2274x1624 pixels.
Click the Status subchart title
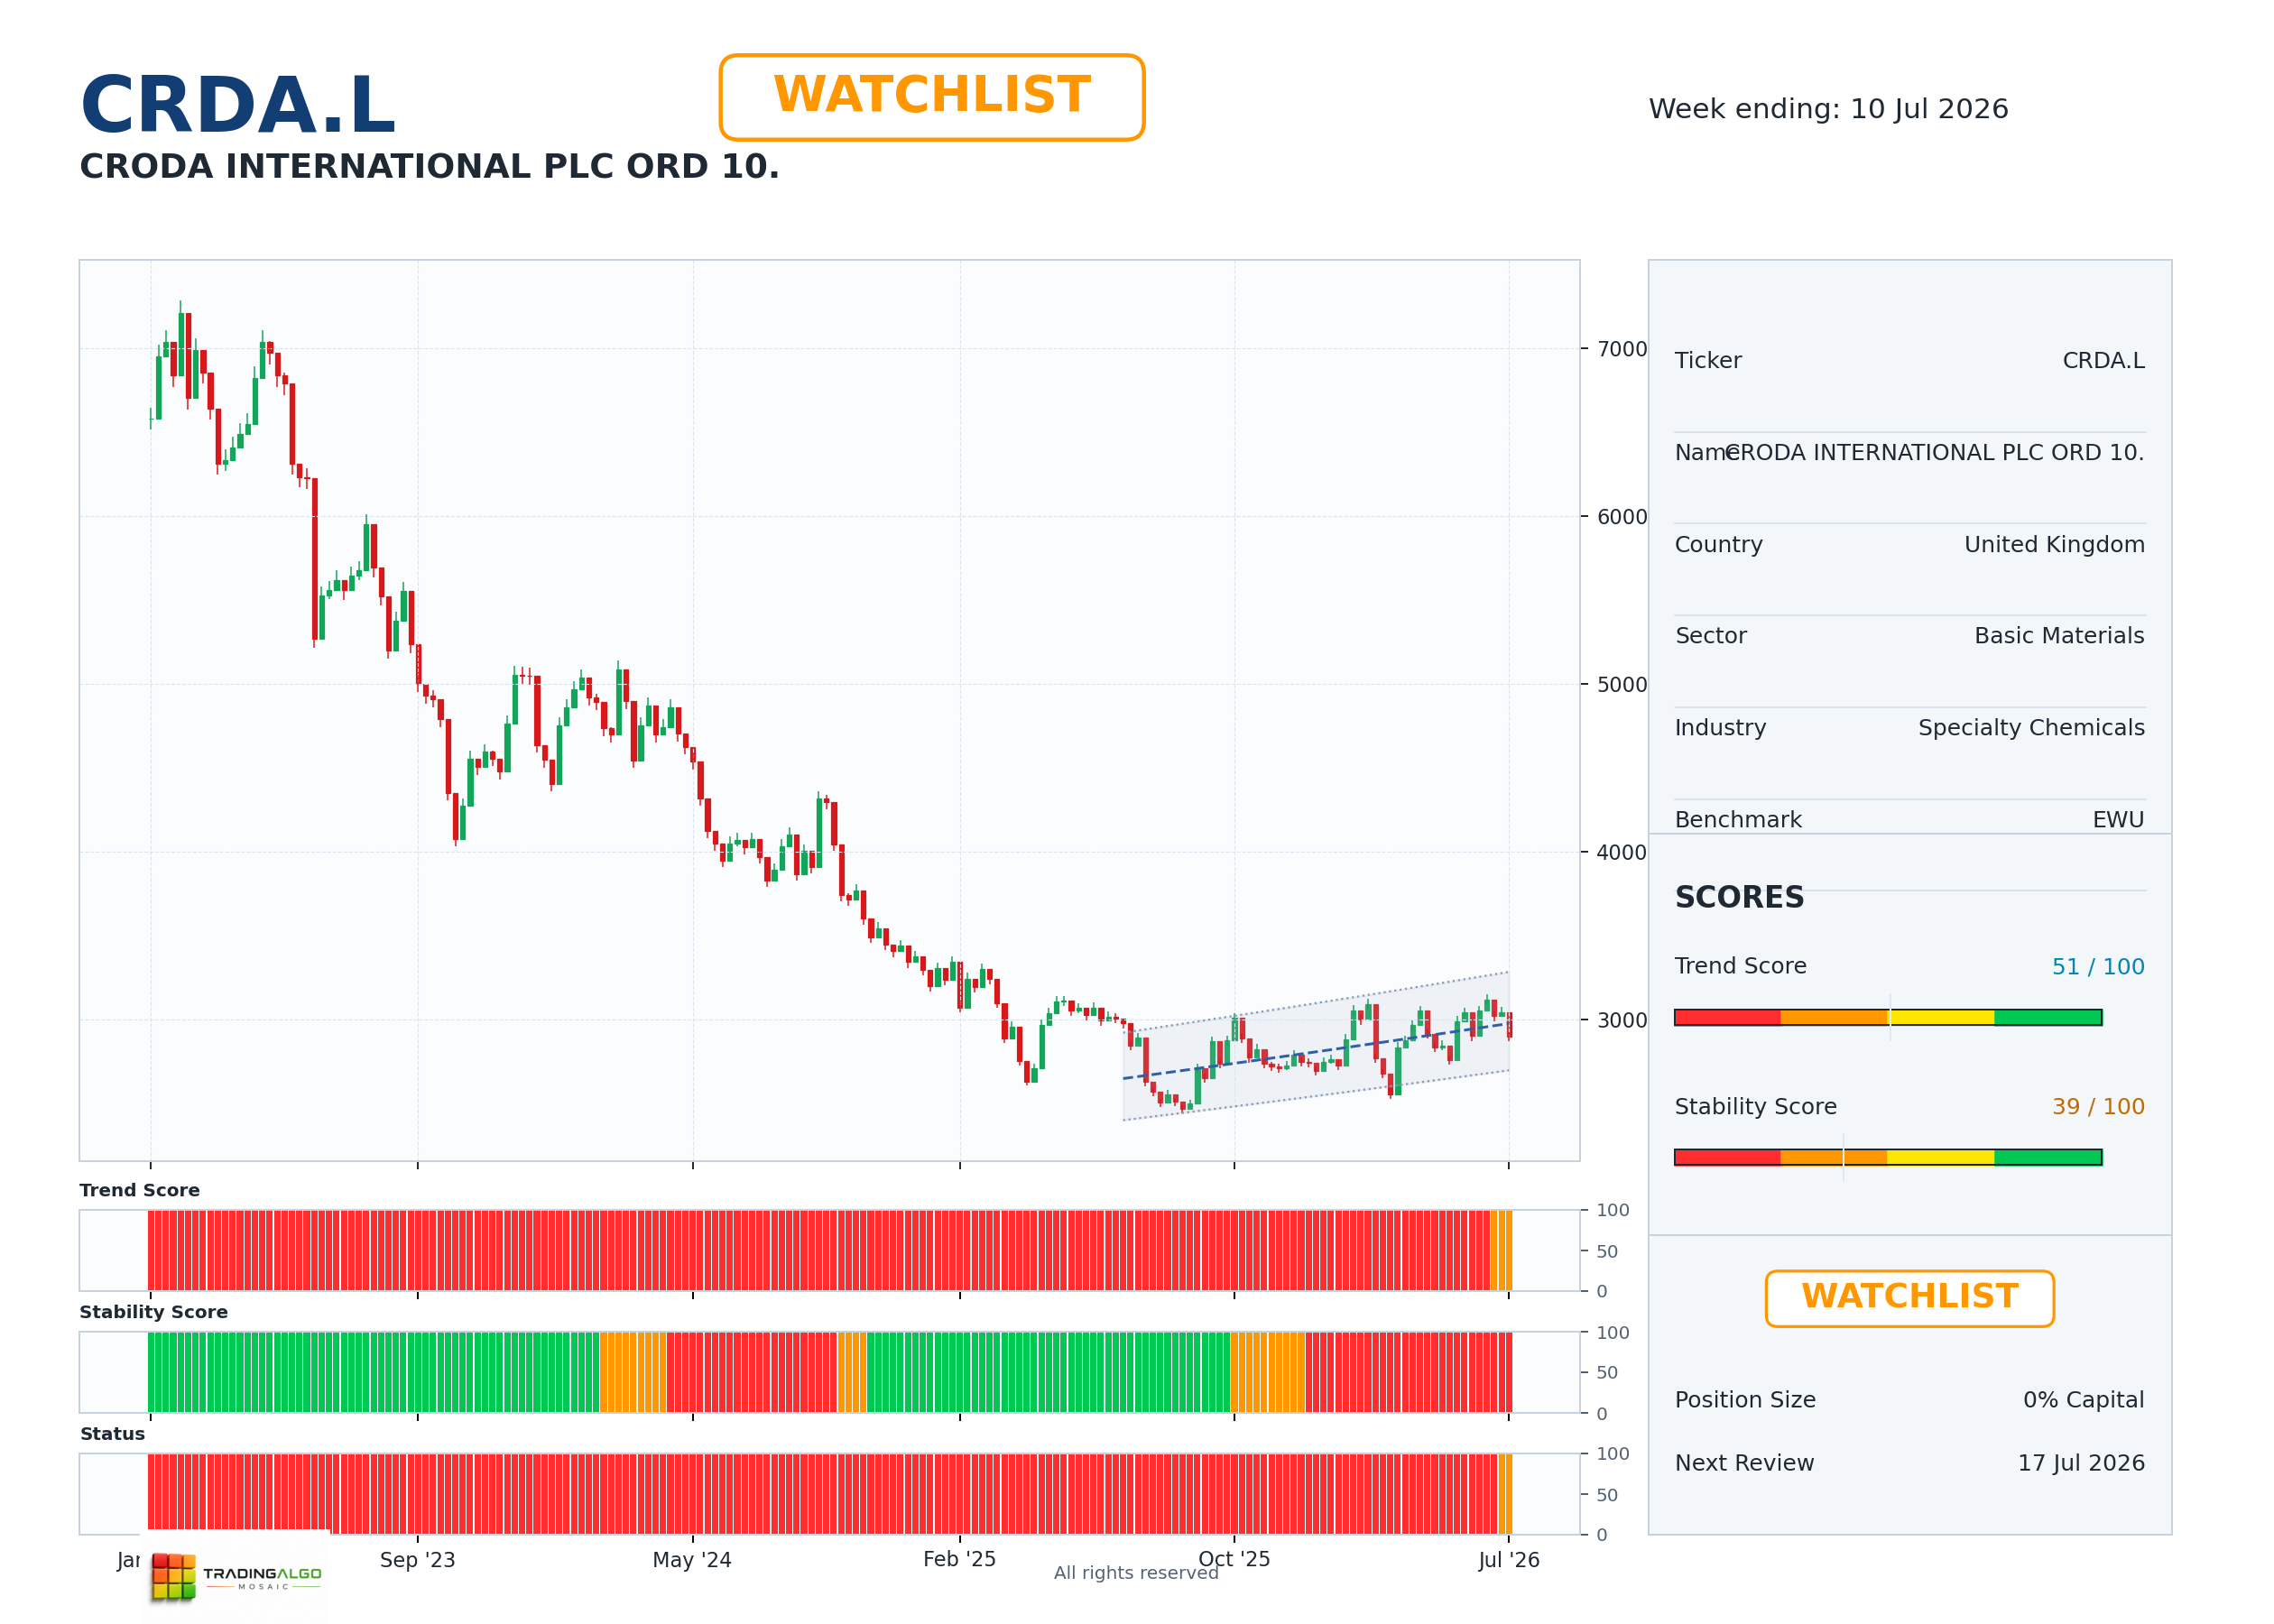[x=112, y=1434]
